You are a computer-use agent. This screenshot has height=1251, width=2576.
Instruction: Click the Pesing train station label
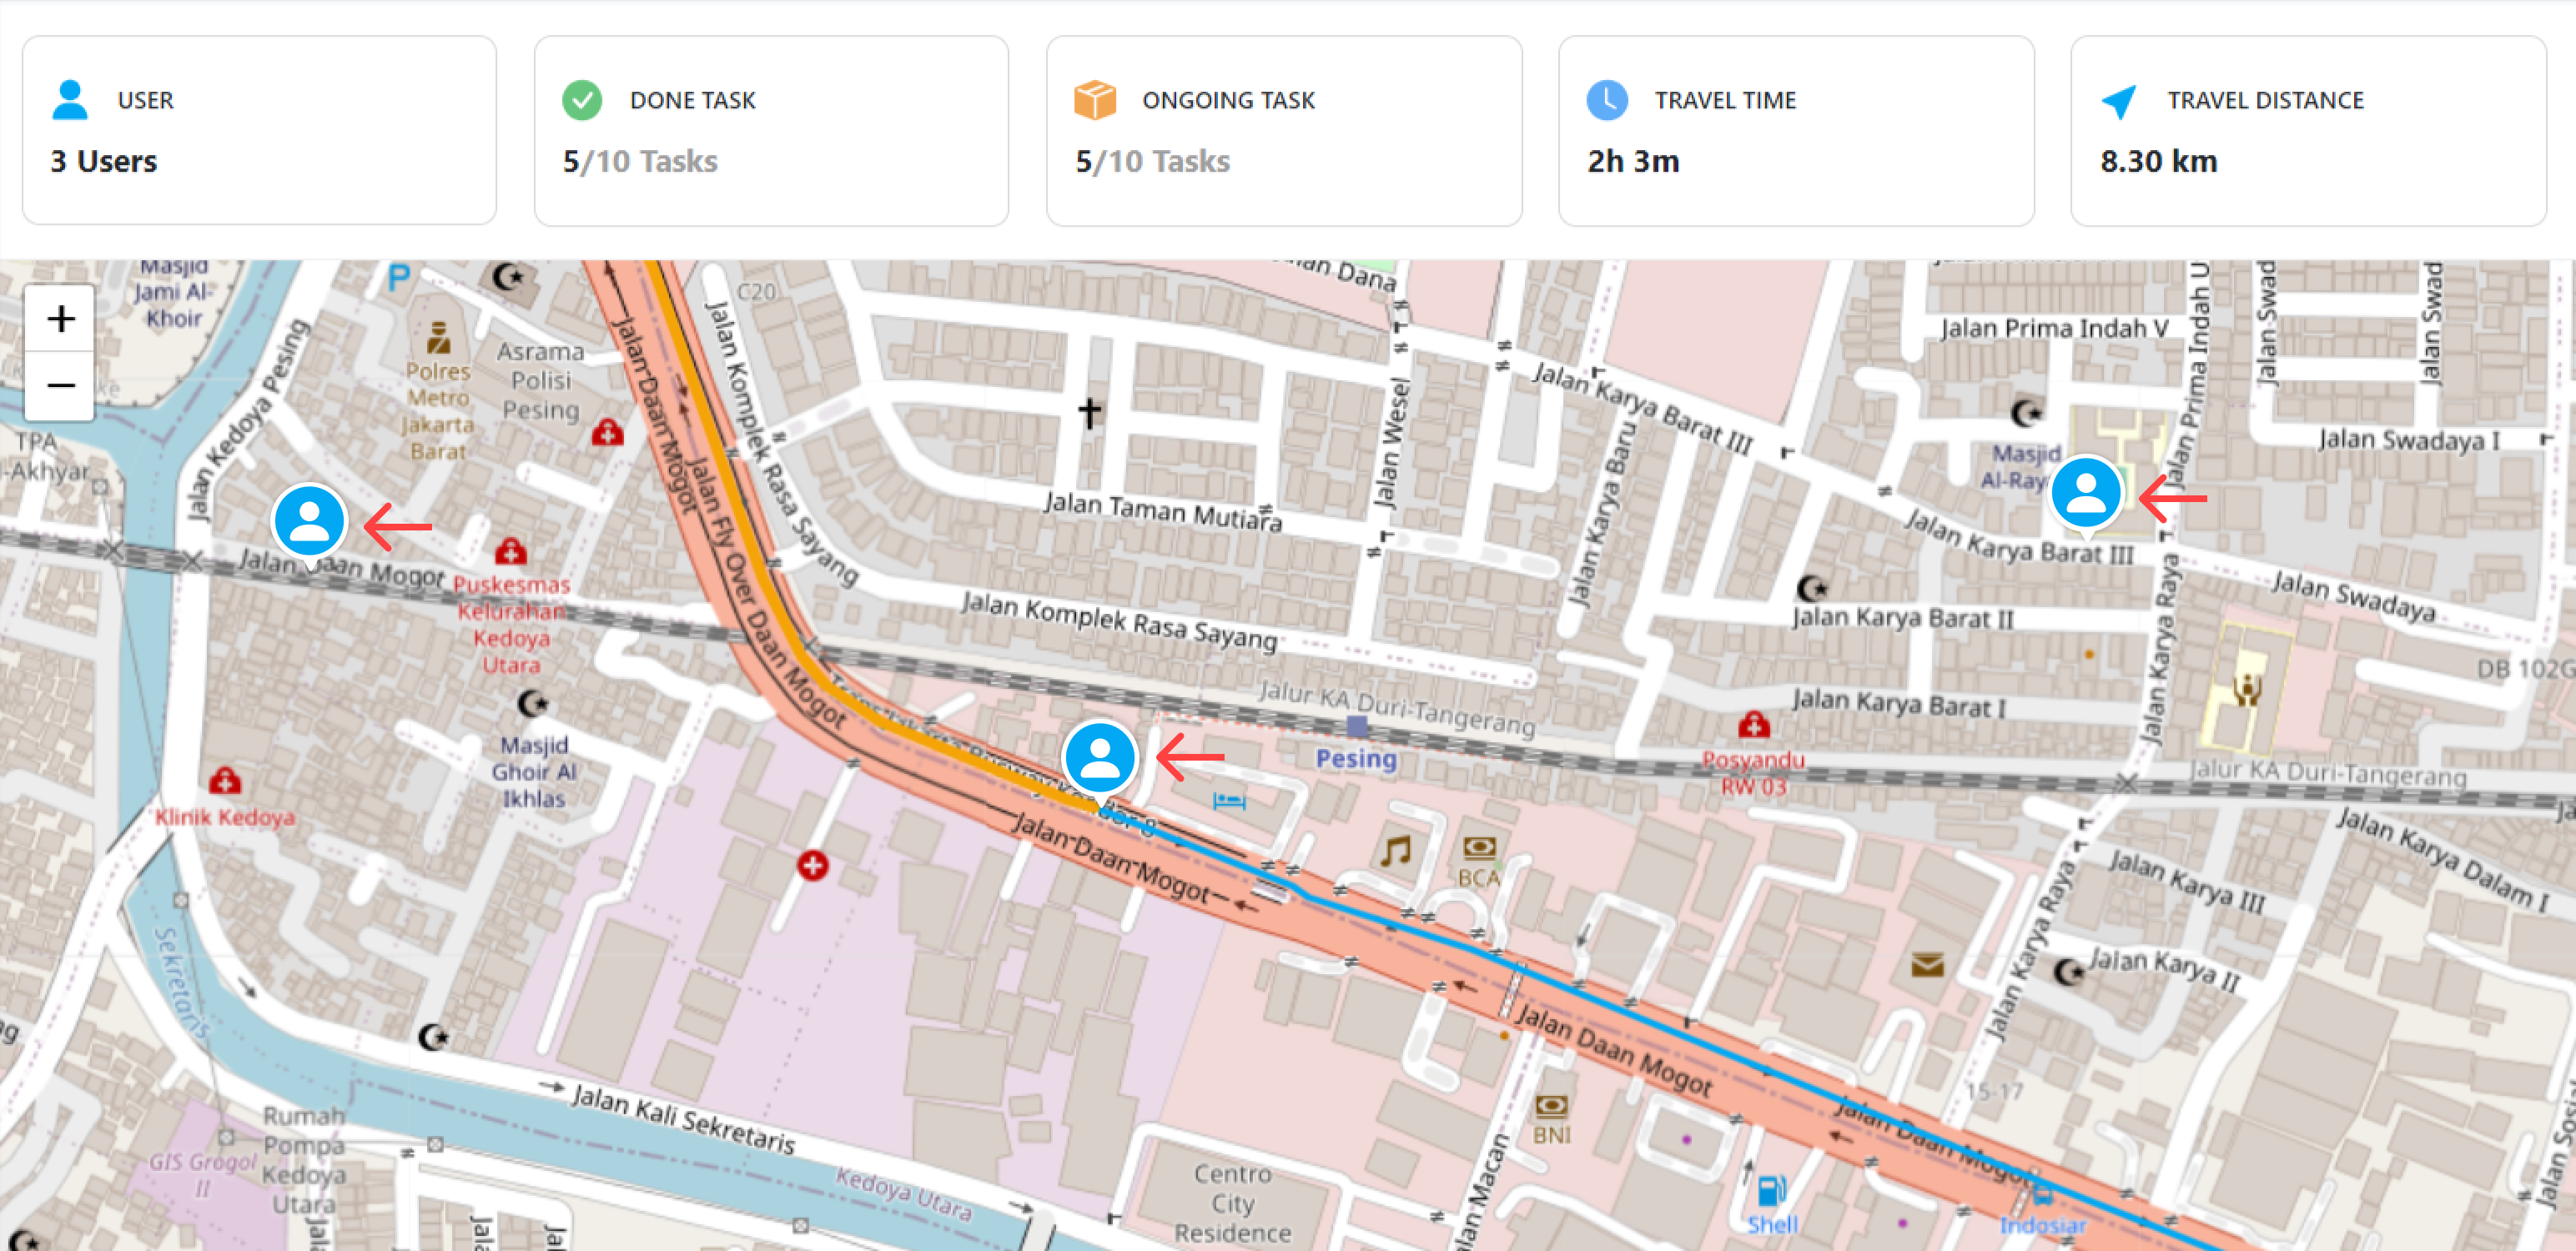pos(1355,758)
